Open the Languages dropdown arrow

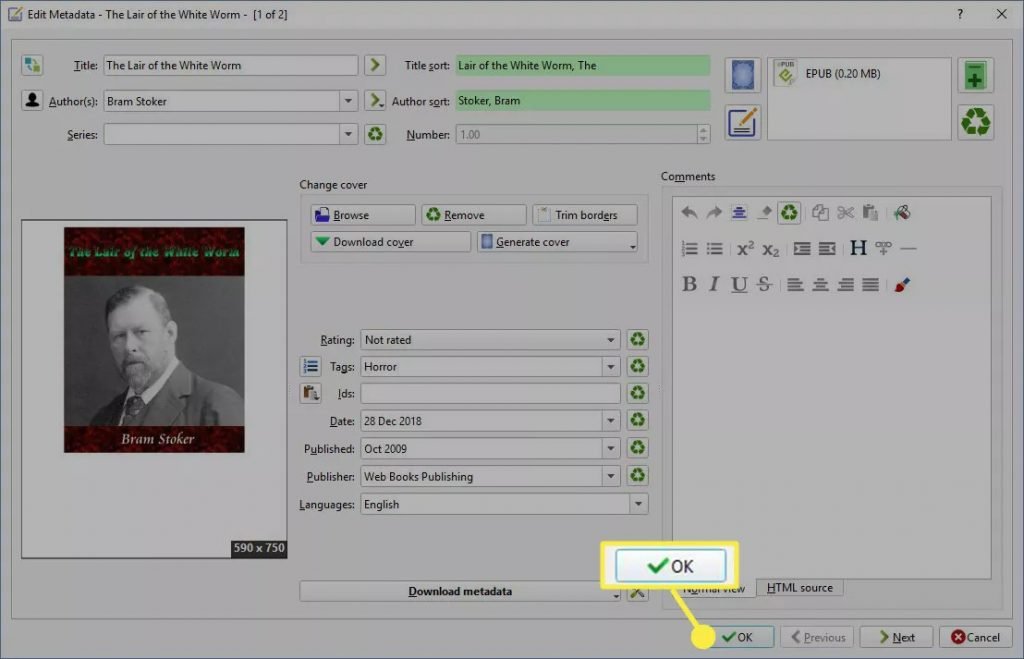point(639,504)
